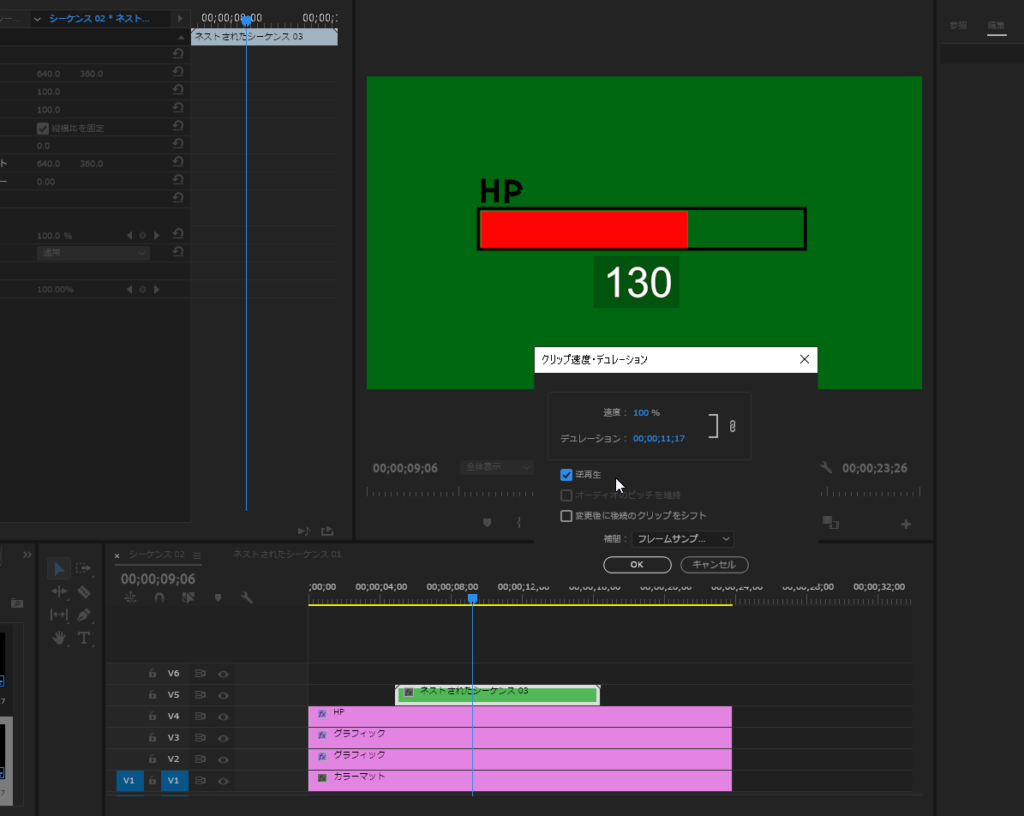
Task: Open the 全体表示 zoom level dropdown
Action: (x=497, y=467)
